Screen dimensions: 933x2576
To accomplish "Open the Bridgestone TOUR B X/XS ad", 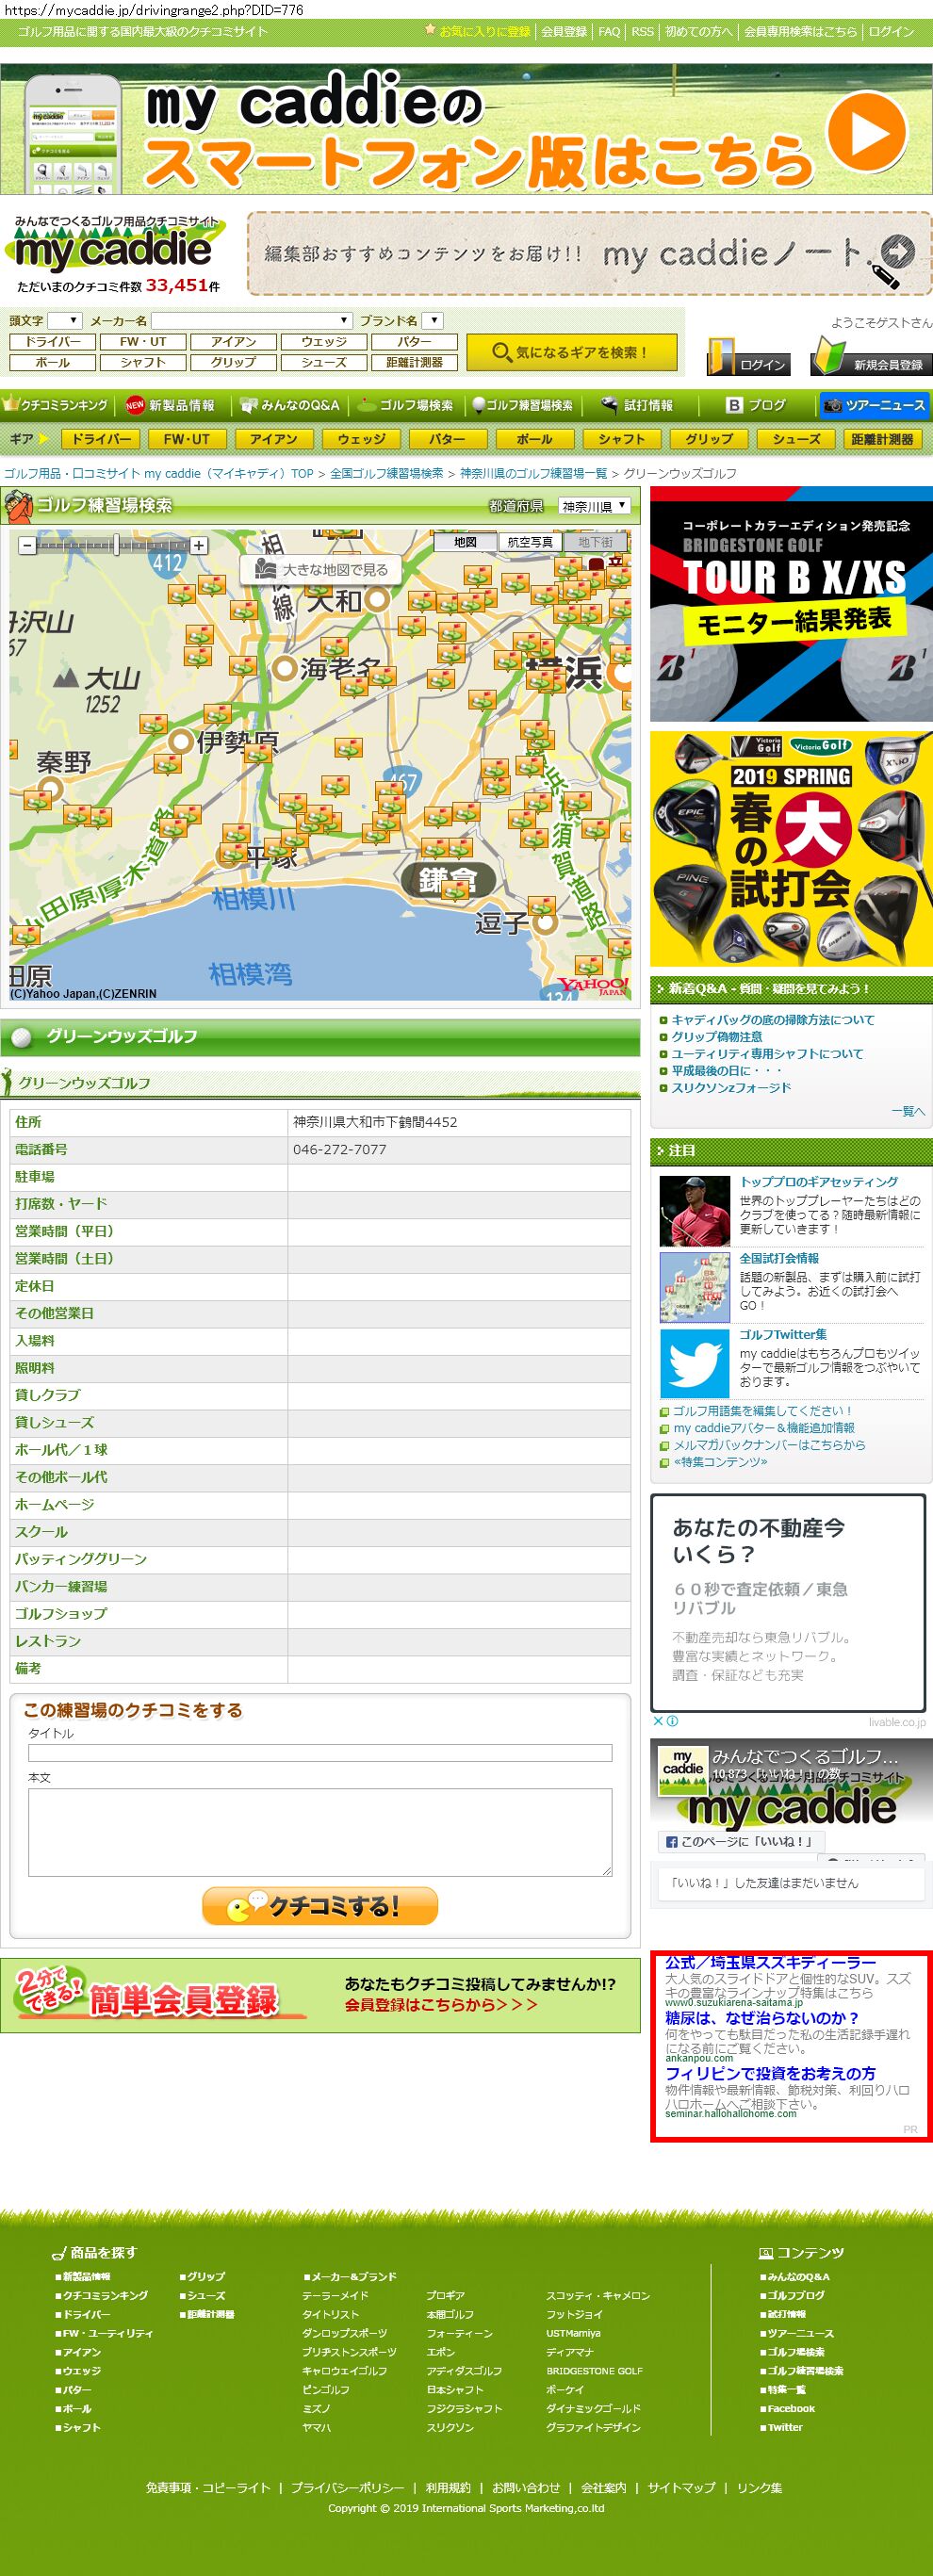I will pos(791,604).
